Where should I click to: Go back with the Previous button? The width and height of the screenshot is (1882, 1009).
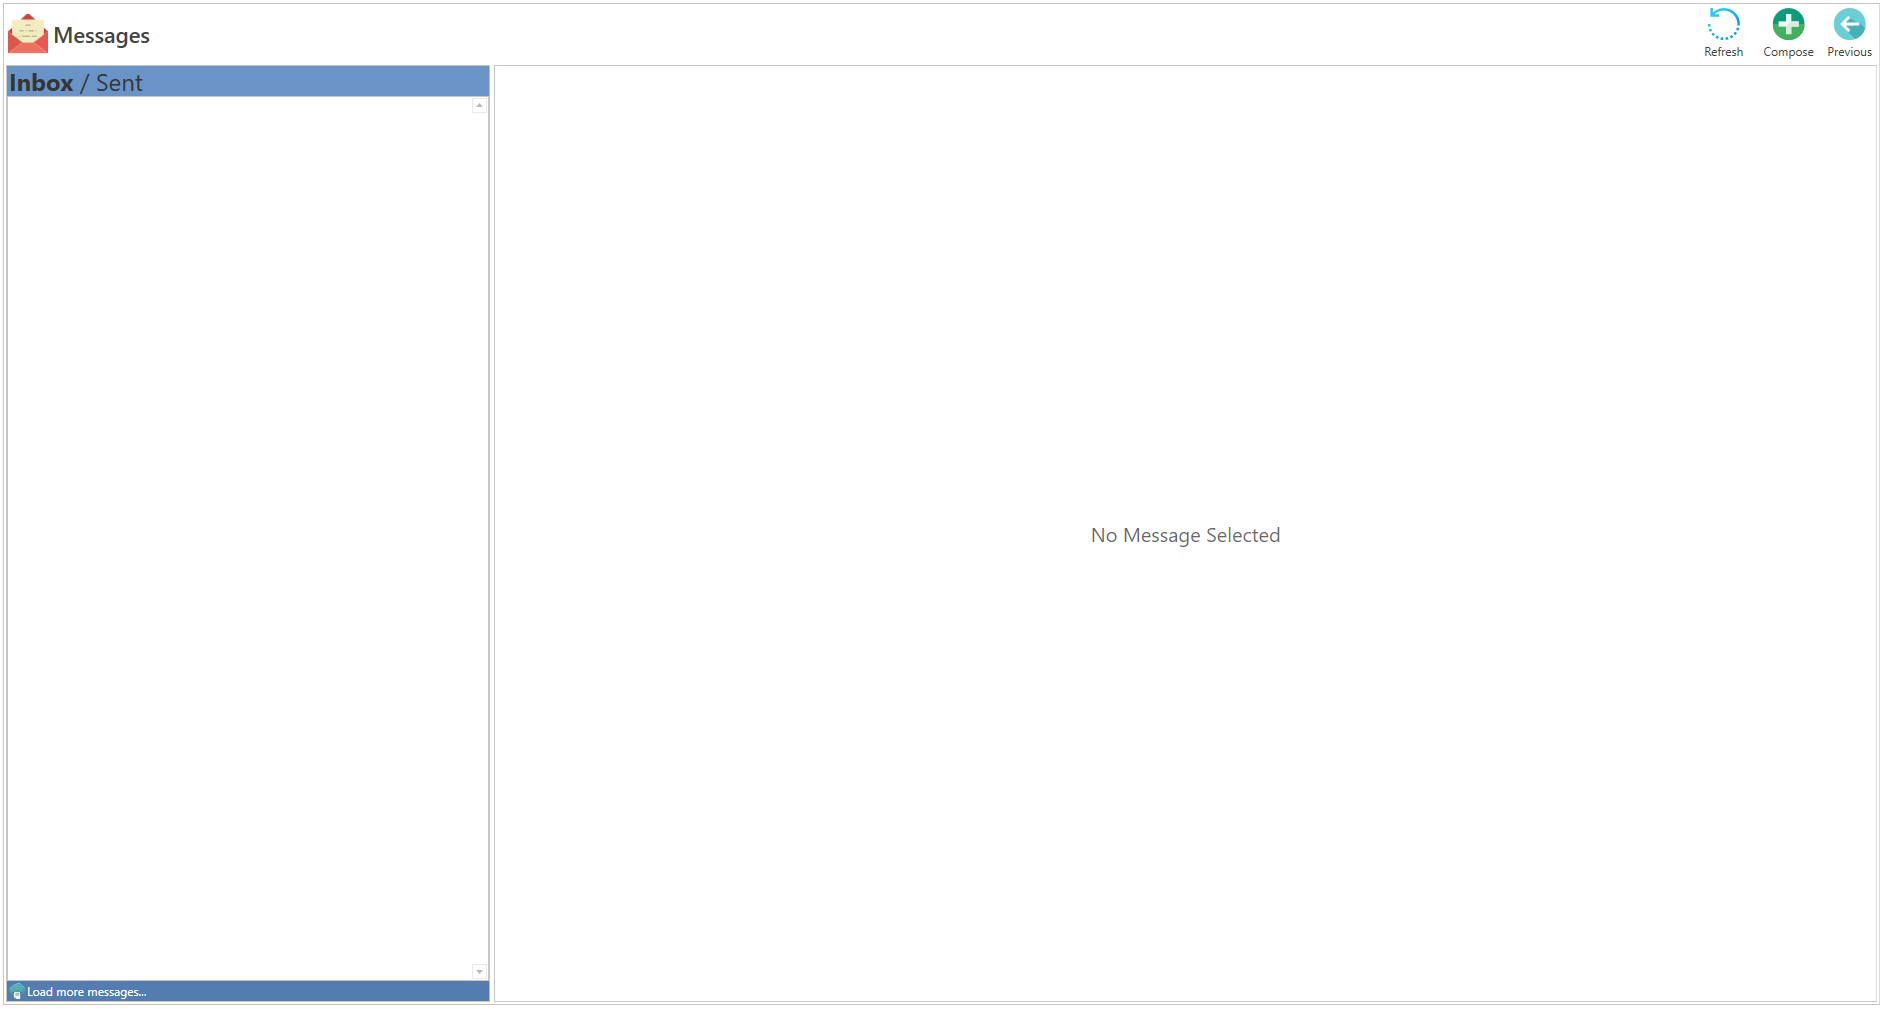point(1849,33)
